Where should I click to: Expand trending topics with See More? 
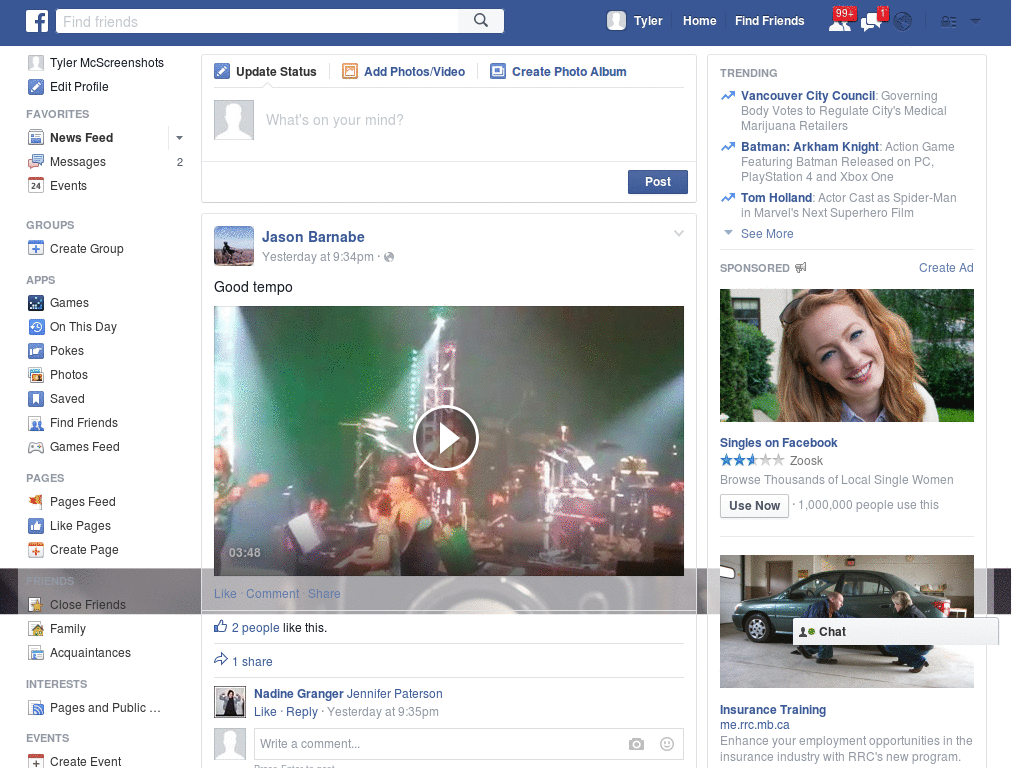click(x=766, y=234)
